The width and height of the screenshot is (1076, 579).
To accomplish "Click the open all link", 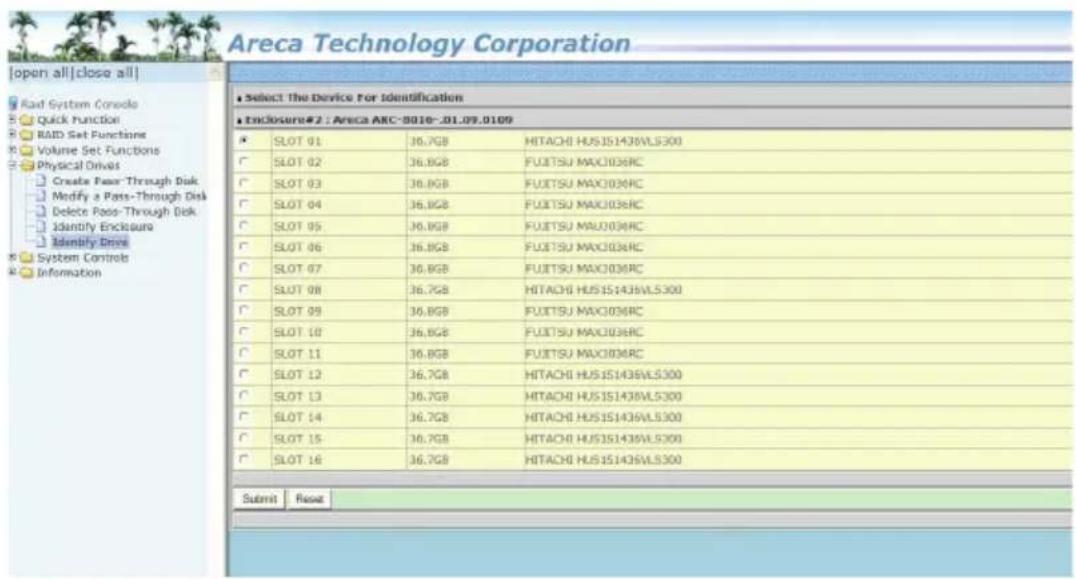I will coord(41,73).
